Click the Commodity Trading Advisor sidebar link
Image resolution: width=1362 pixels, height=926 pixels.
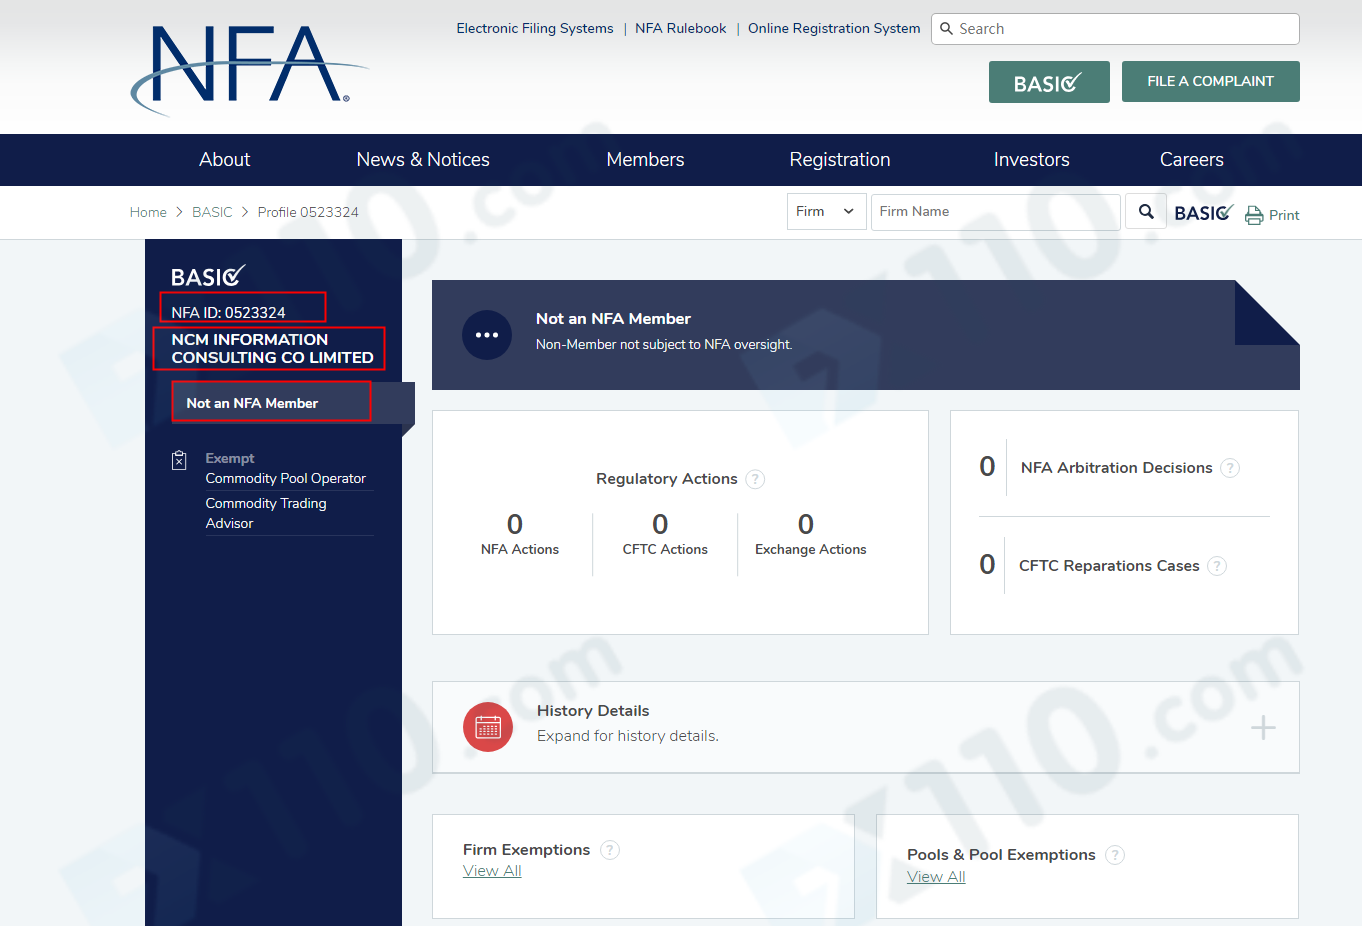[x=266, y=513]
